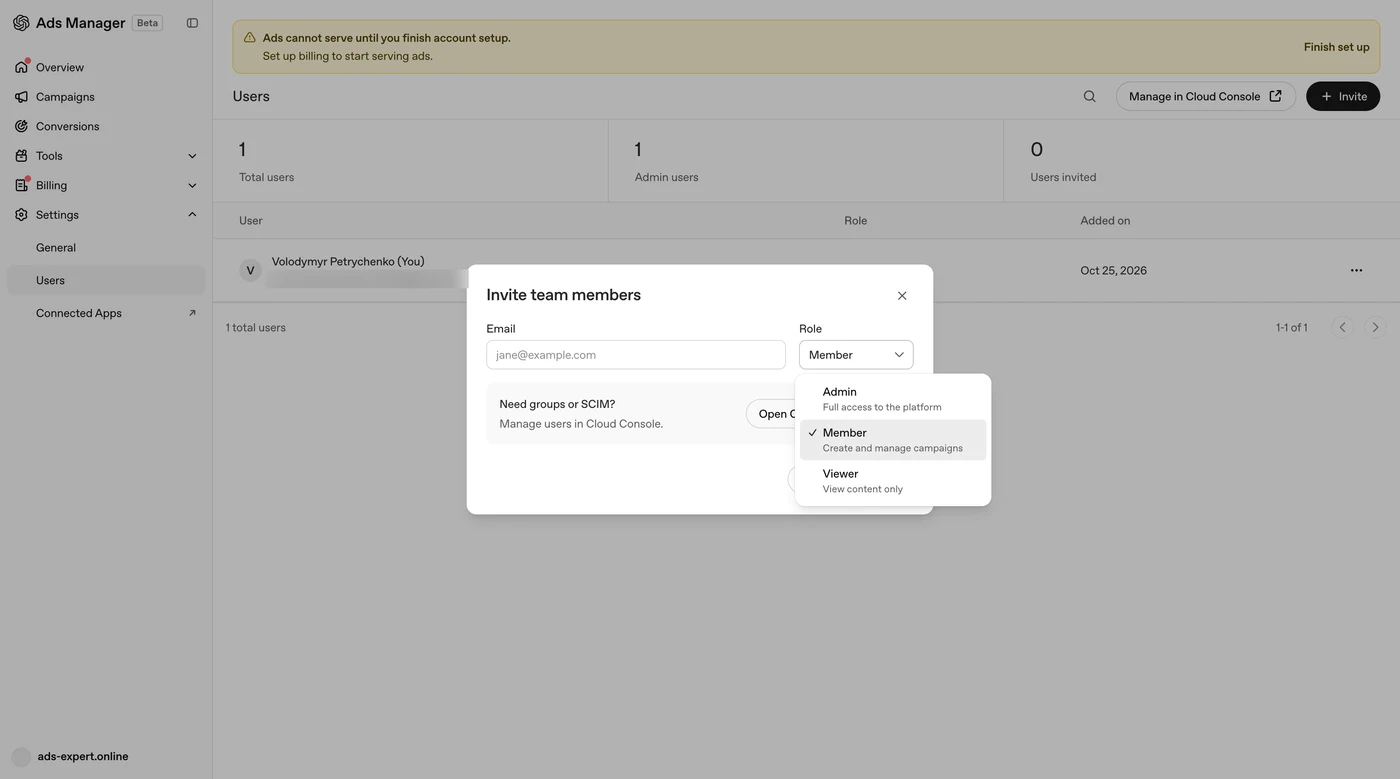Open user search with magnifier icon
This screenshot has width=1400, height=779.
click(x=1090, y=96)
